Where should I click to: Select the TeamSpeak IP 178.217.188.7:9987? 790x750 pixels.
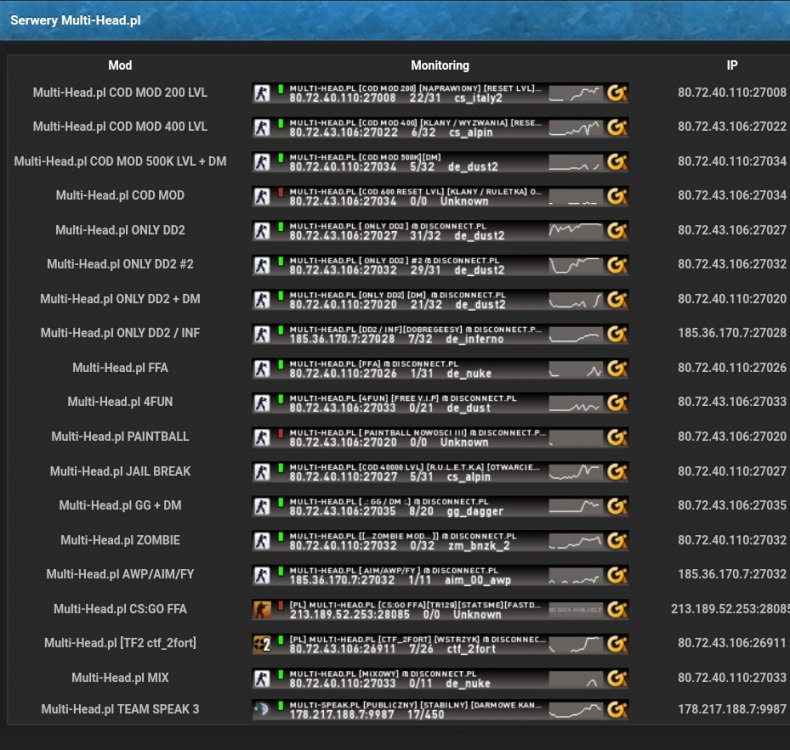click(732, 709)
